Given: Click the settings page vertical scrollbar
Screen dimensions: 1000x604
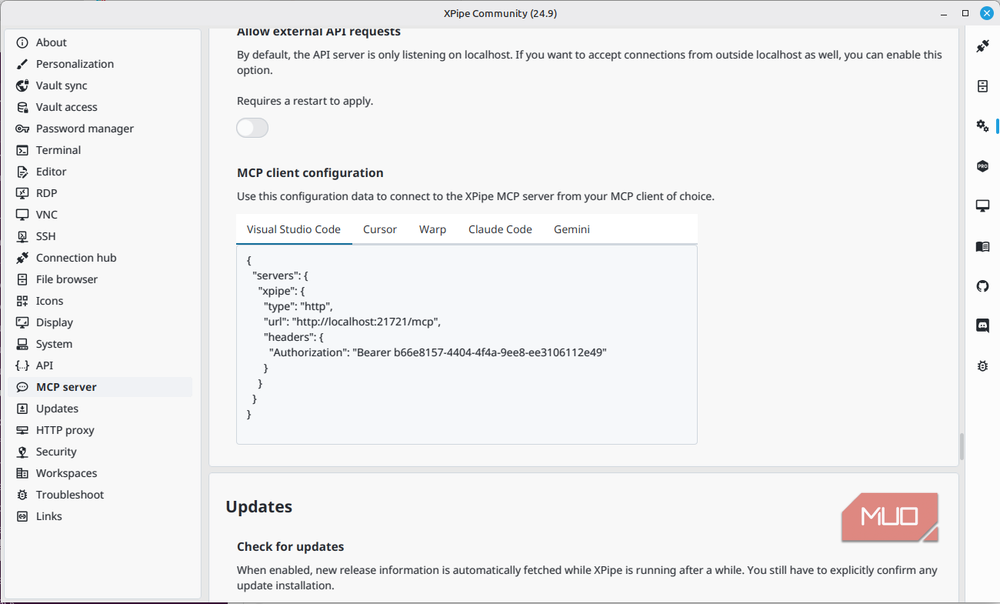Looking at the screenshot, I should [x=962, y=446].
